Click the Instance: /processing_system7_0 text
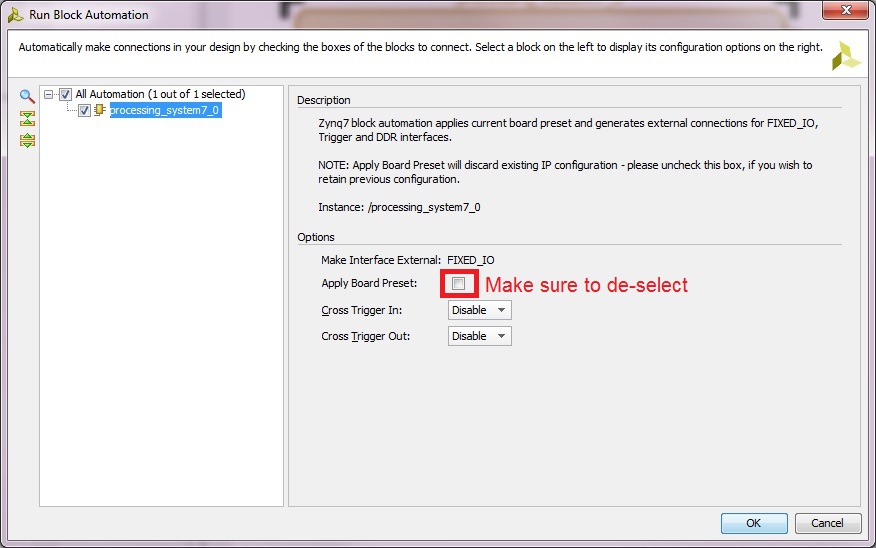The width and height of the screenshot is (876, 548). click(399, 207)
